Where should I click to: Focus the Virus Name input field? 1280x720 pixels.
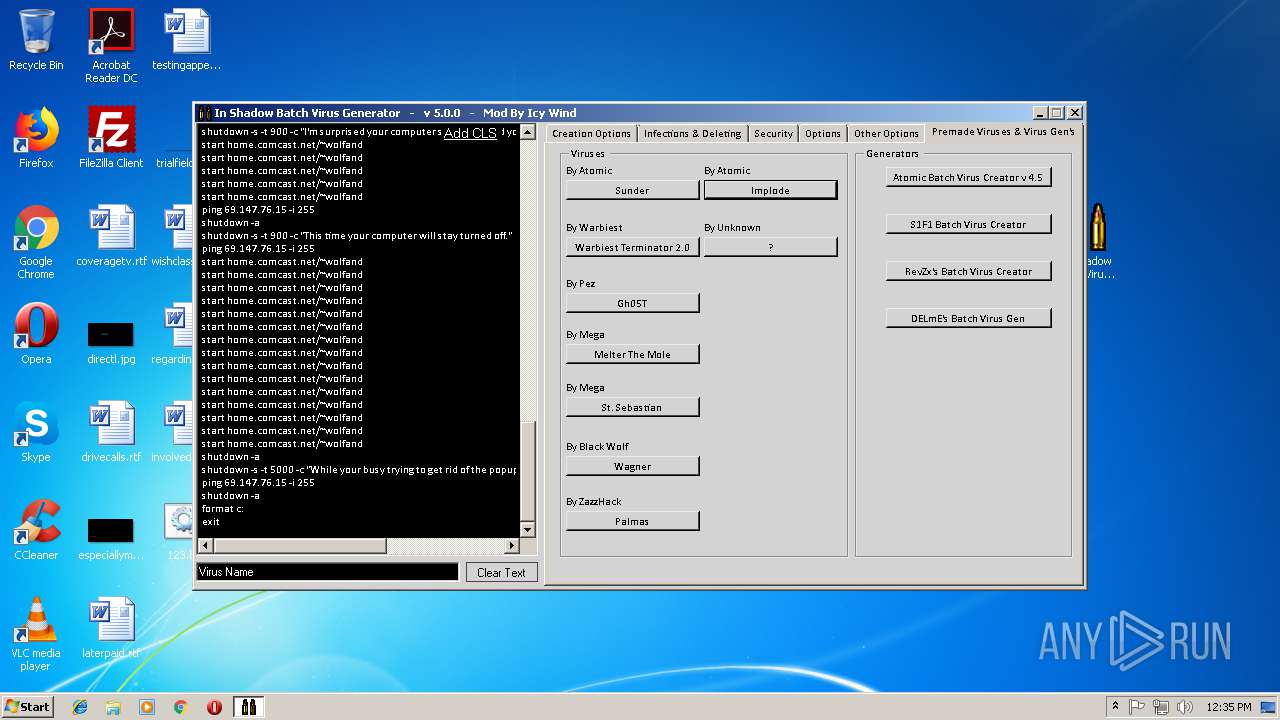tap(327, 572)
